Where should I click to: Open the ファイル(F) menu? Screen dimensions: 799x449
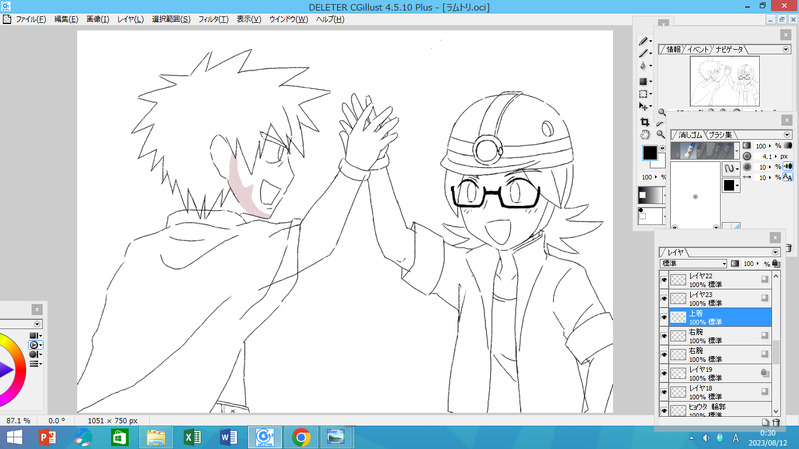[x=31, y=19]
